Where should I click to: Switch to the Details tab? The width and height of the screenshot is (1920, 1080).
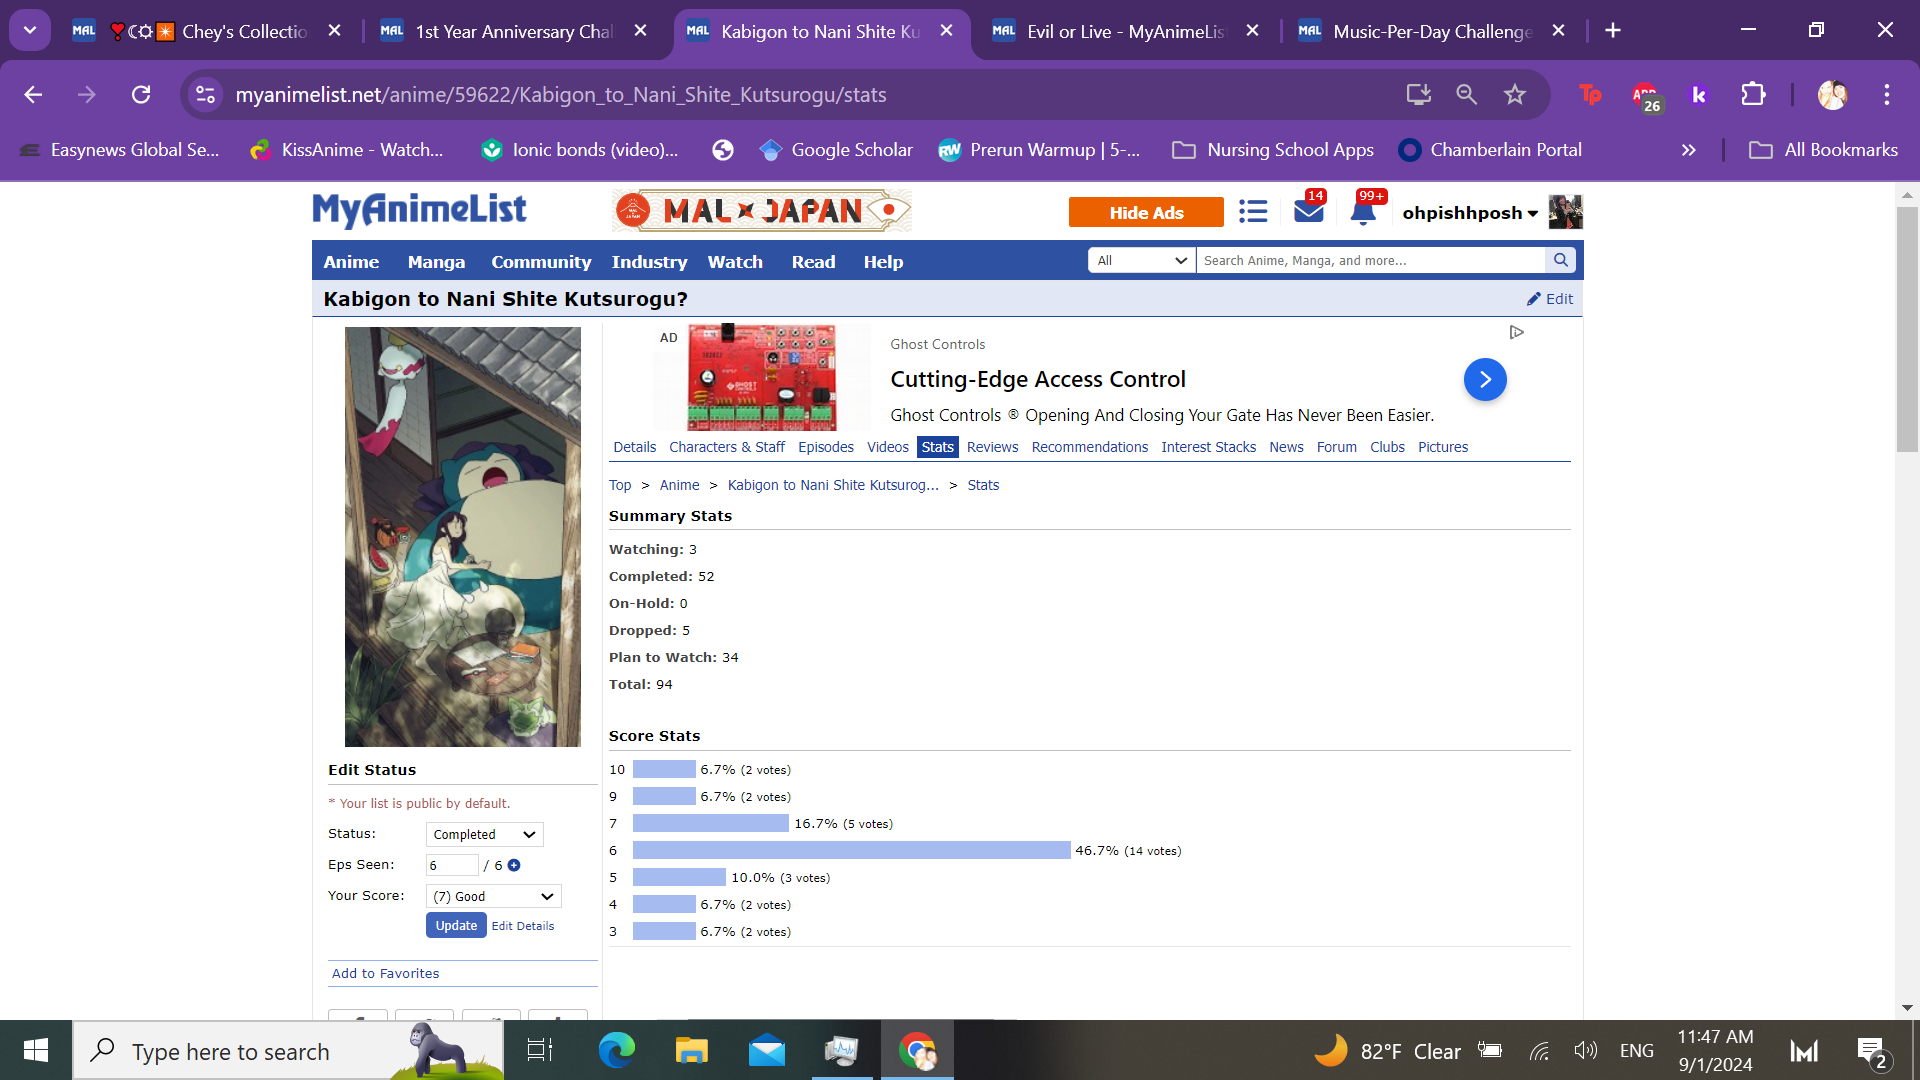tap(635, 447)
